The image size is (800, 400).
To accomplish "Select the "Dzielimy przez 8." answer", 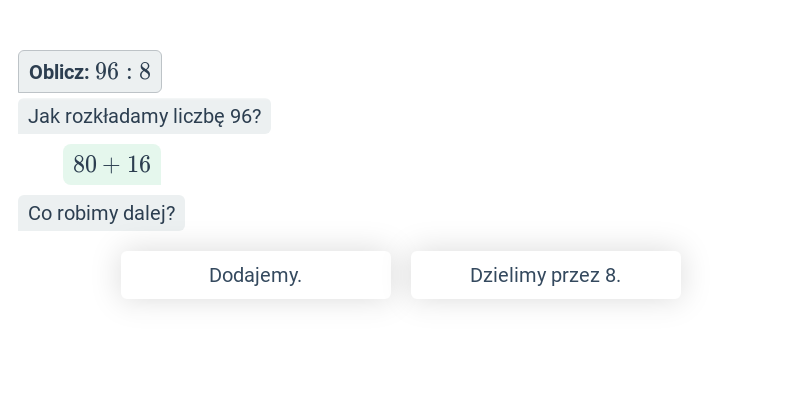I will click(x=546, y=275).
